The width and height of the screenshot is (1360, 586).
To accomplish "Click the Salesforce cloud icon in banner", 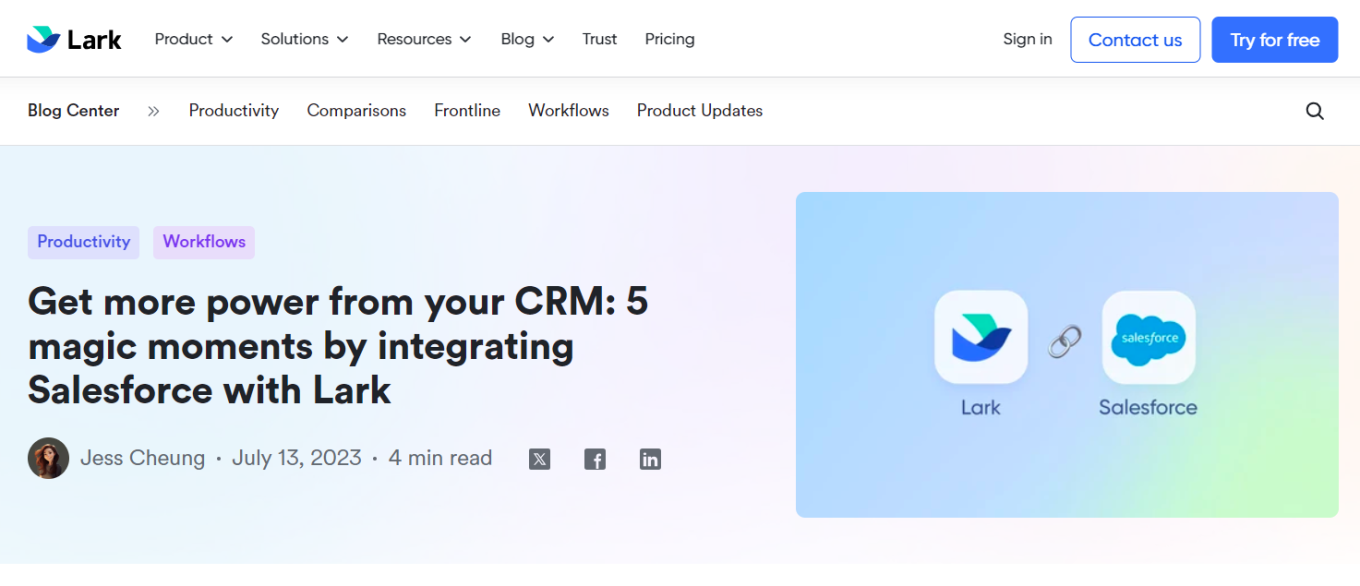I will click(x=1148, y=338).
